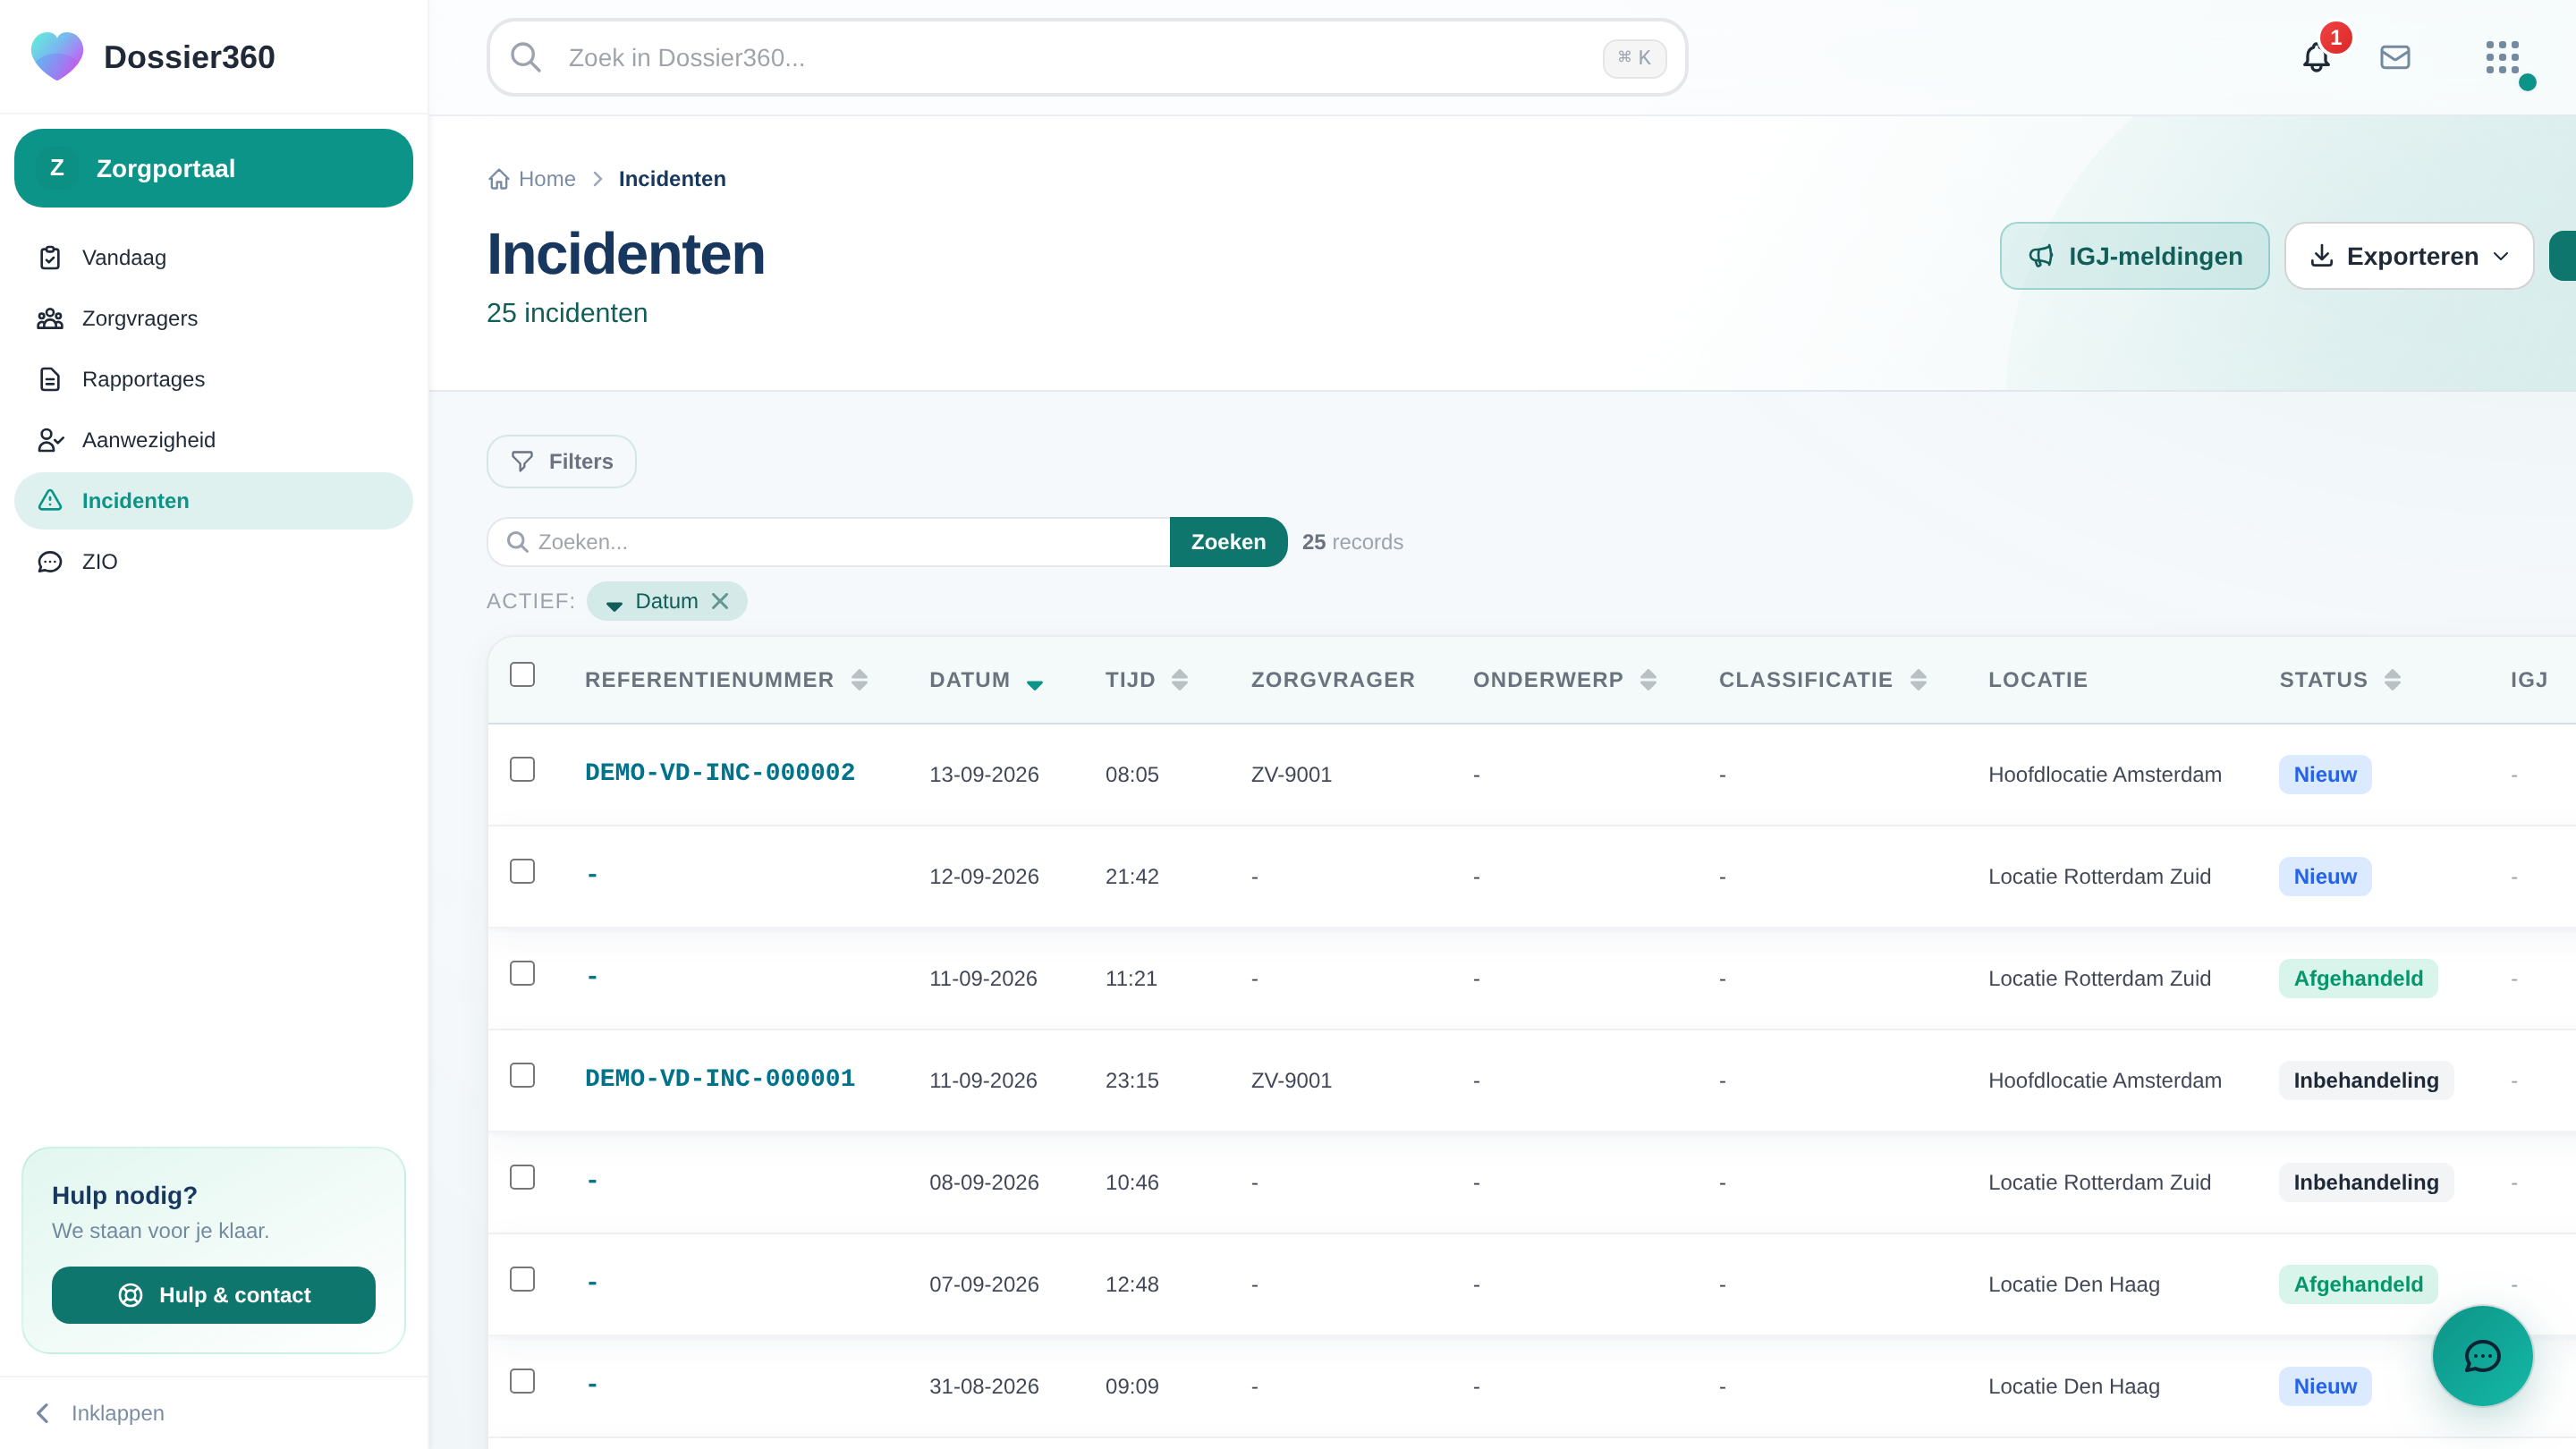Remove the active Datum sort chip

[720, 601]
